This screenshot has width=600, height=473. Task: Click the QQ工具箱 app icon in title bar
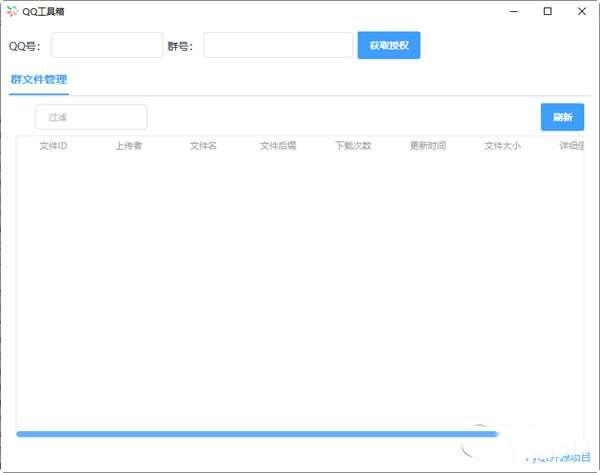point(12,12)
